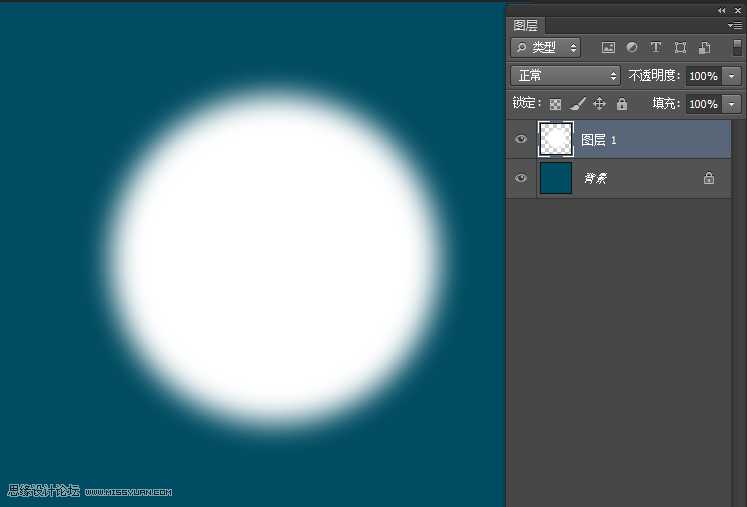Viewport: 747px width, 507px height.
Task: Click the lock all padlock icon
Action: click(x=622, y=104)
